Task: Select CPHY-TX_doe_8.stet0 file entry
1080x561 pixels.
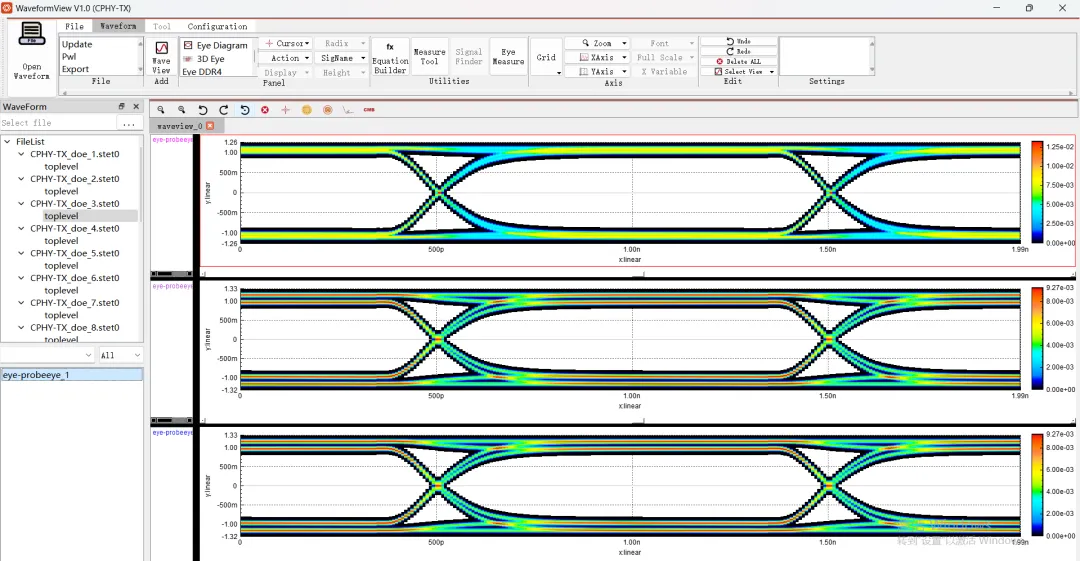Action: pos(74,327)
